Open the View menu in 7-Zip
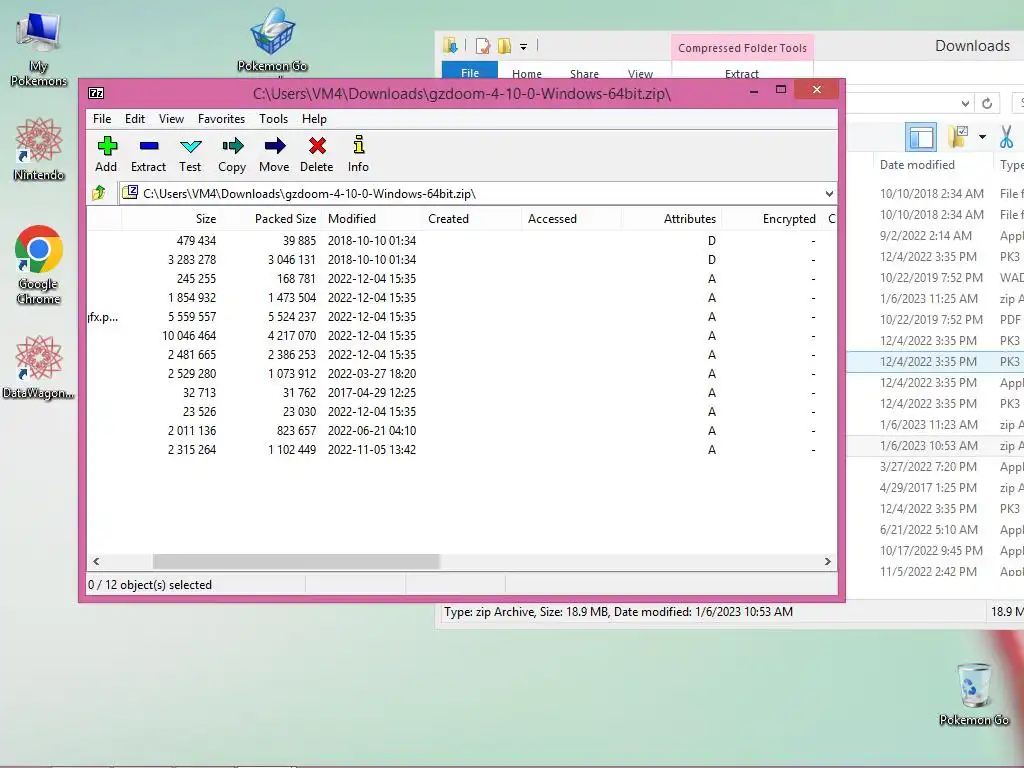 (x=171, y=119)
